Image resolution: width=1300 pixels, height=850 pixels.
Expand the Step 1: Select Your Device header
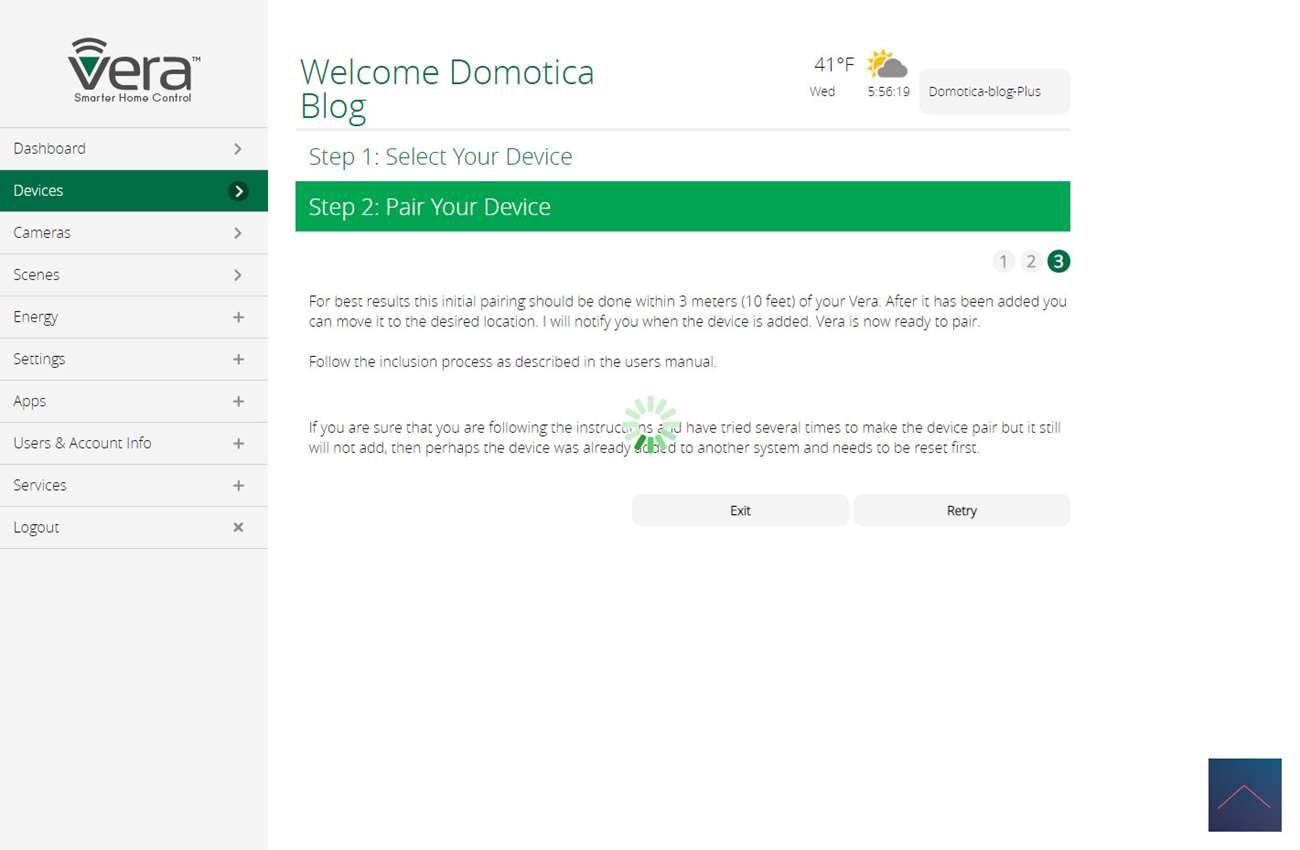coord(440,157)
